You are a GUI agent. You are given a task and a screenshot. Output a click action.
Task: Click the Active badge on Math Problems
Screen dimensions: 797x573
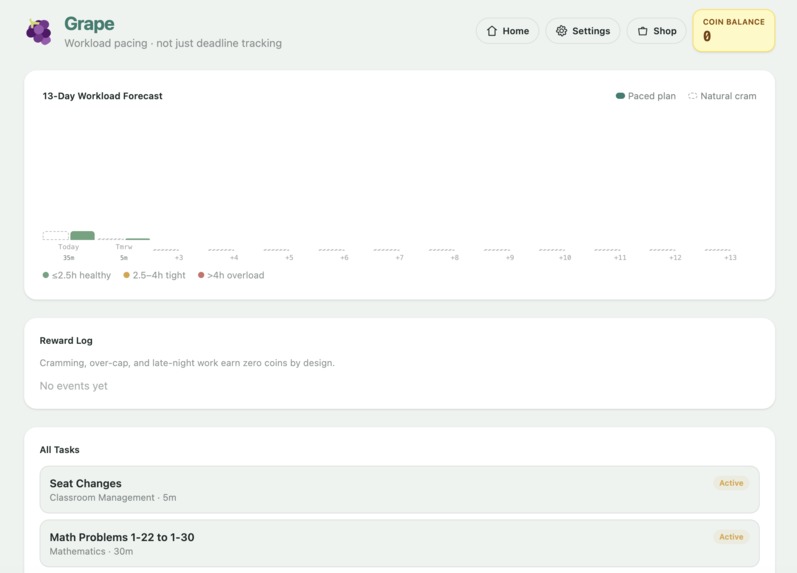click(731, 537)
